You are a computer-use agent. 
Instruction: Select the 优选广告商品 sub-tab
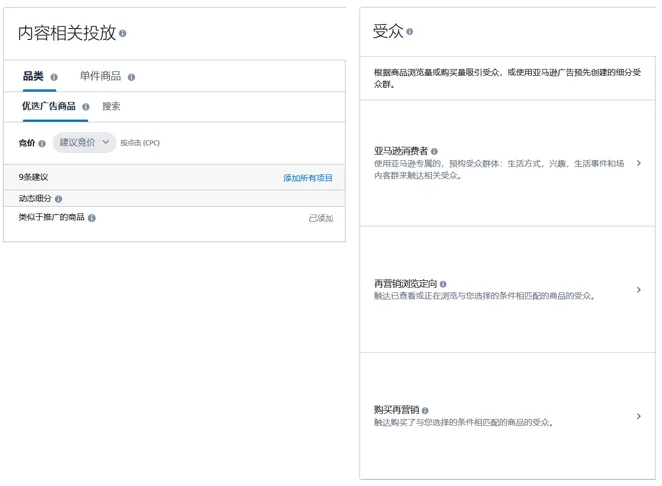pos(49,106)
